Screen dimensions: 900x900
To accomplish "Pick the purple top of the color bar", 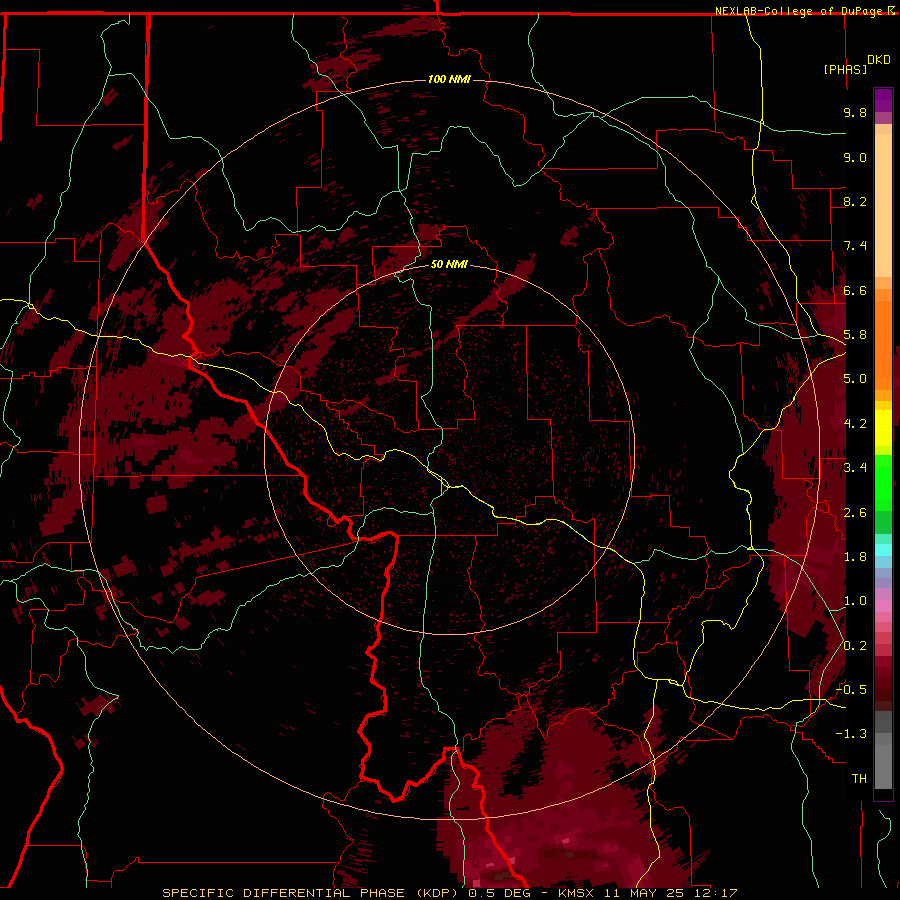I will pyautogui.click(x=883, y=100).
